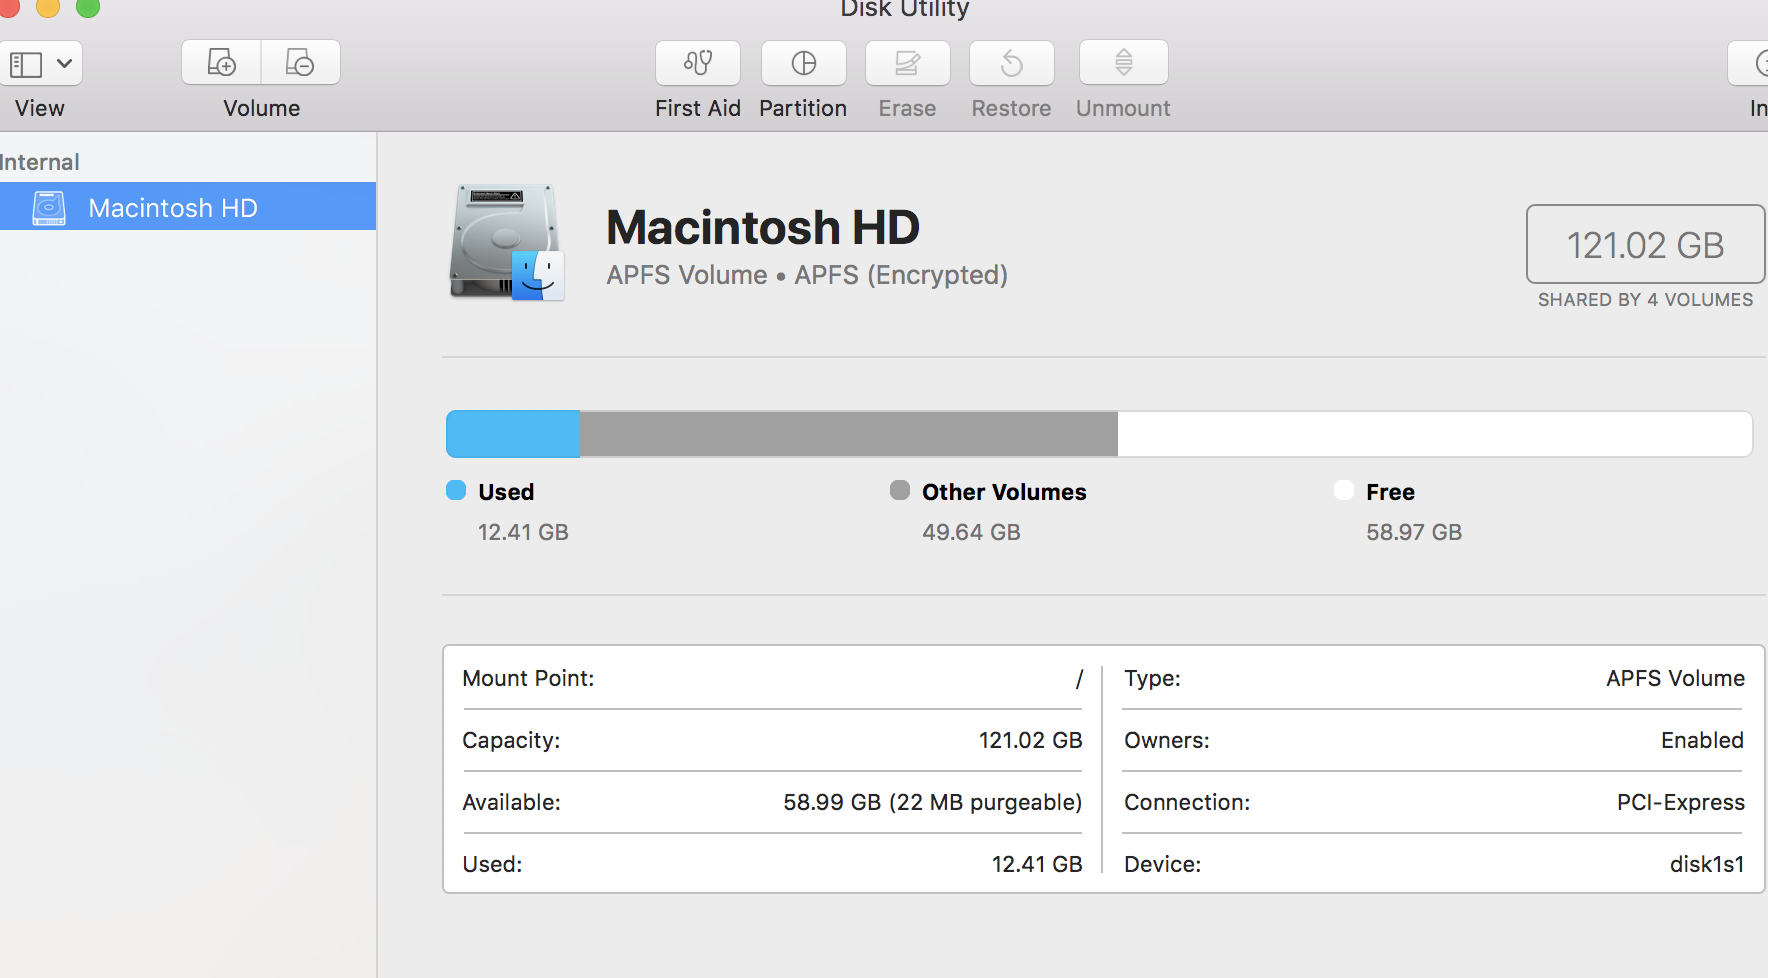Click the white Free segment of bar

[x=1434, y=434]
